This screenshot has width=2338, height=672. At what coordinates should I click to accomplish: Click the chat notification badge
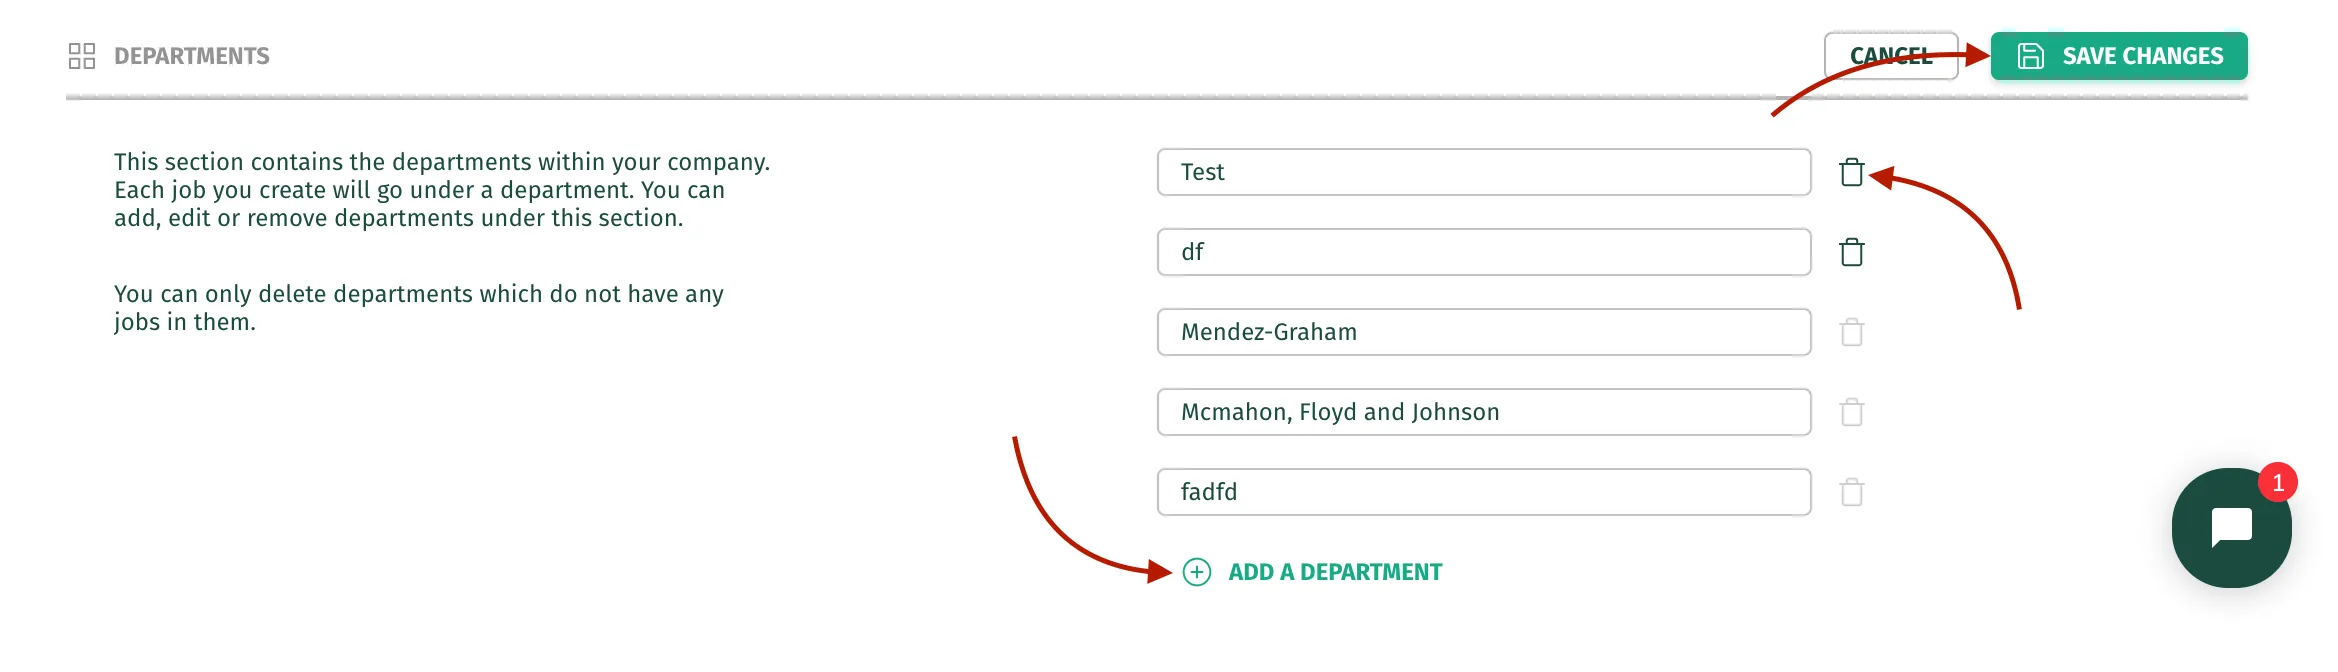coord(2278,483)
